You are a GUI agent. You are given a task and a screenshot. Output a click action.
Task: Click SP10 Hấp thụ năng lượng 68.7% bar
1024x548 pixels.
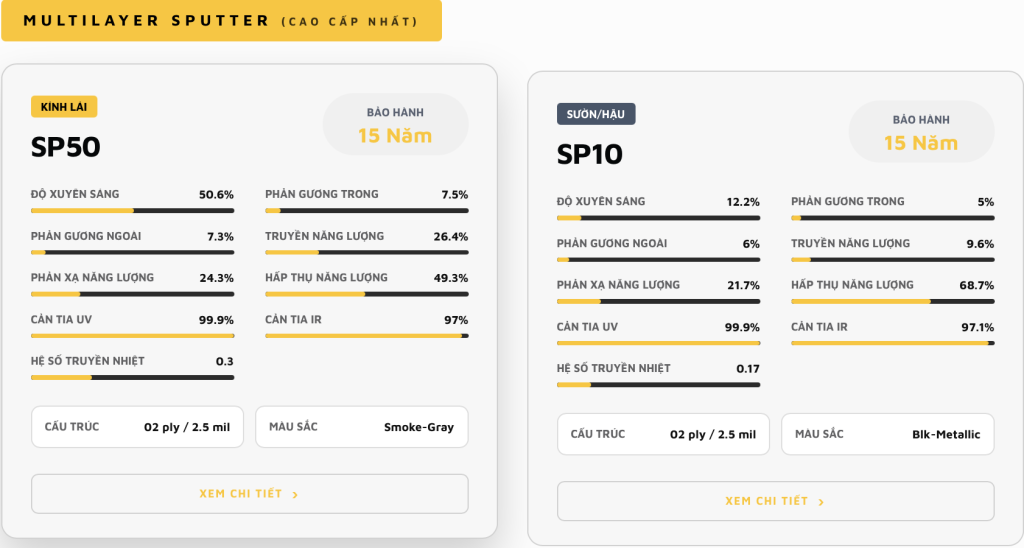tap(893, 301)
